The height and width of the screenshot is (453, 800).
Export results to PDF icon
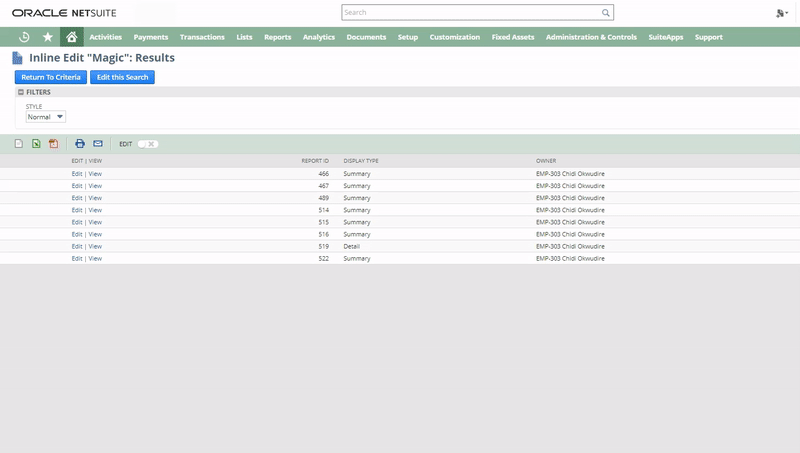[54, 144]
